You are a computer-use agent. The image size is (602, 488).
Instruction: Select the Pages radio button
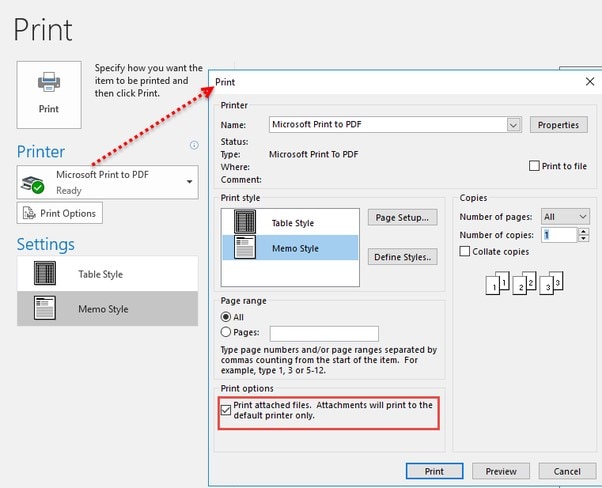click(226, 332)
